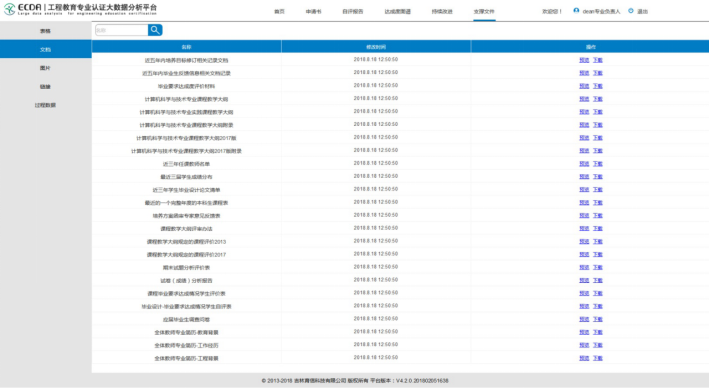Preview 最近三届学生成绩分布
The height and width of the screenshot is (389, 709).
pos(584,176)
